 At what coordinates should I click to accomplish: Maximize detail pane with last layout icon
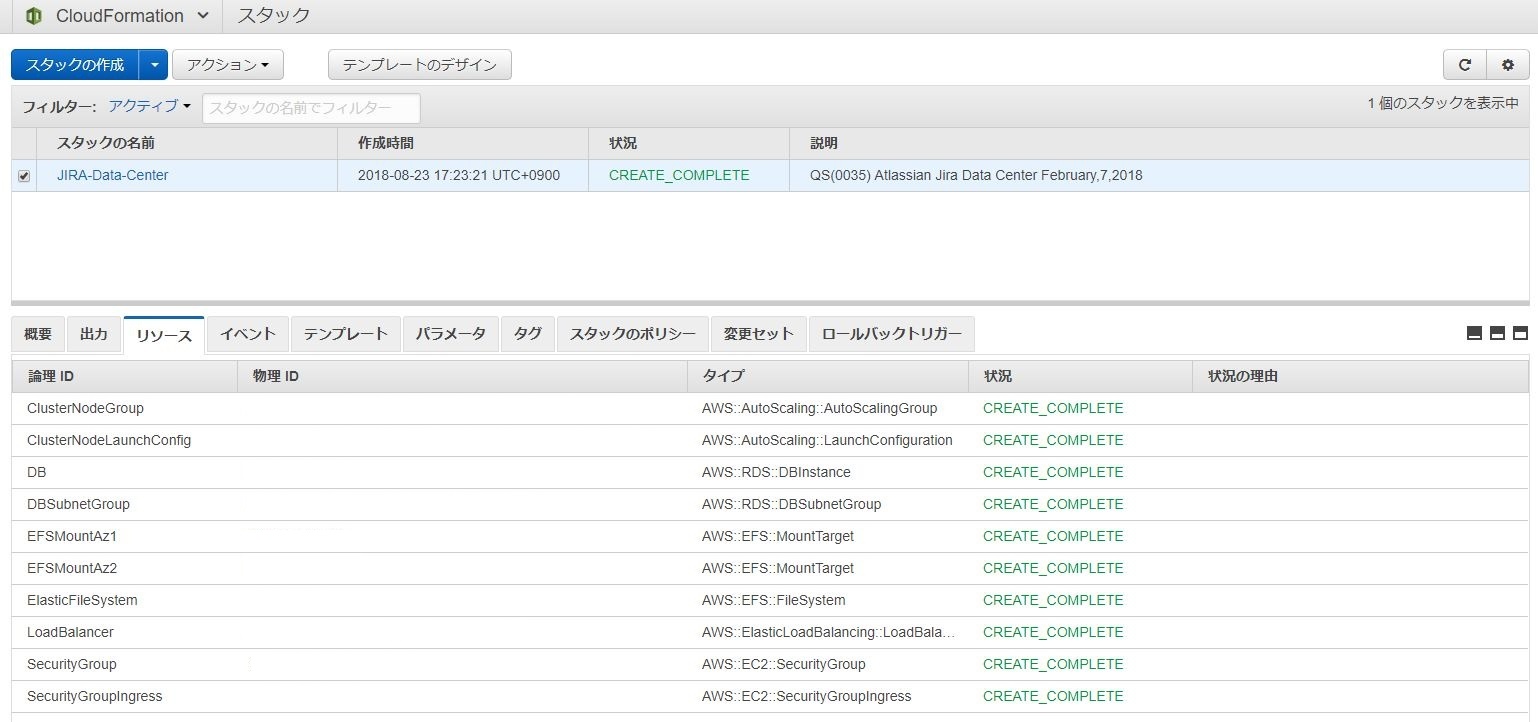pos(1520,333)
